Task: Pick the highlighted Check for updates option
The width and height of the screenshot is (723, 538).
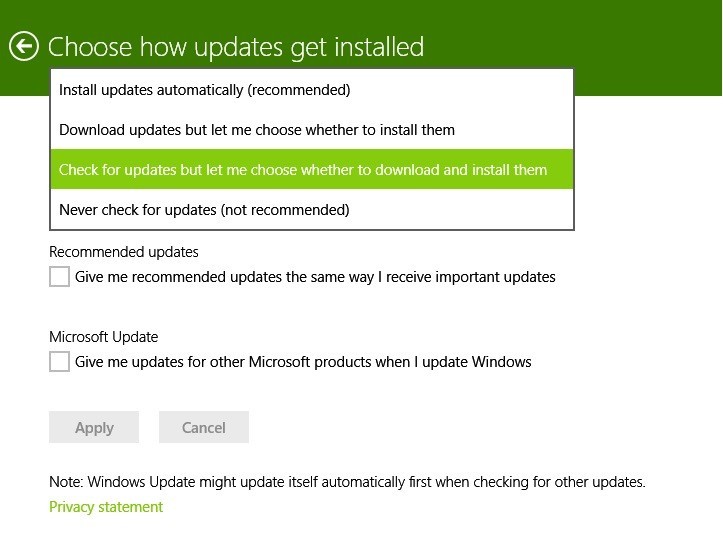Action: coord(312,169)
